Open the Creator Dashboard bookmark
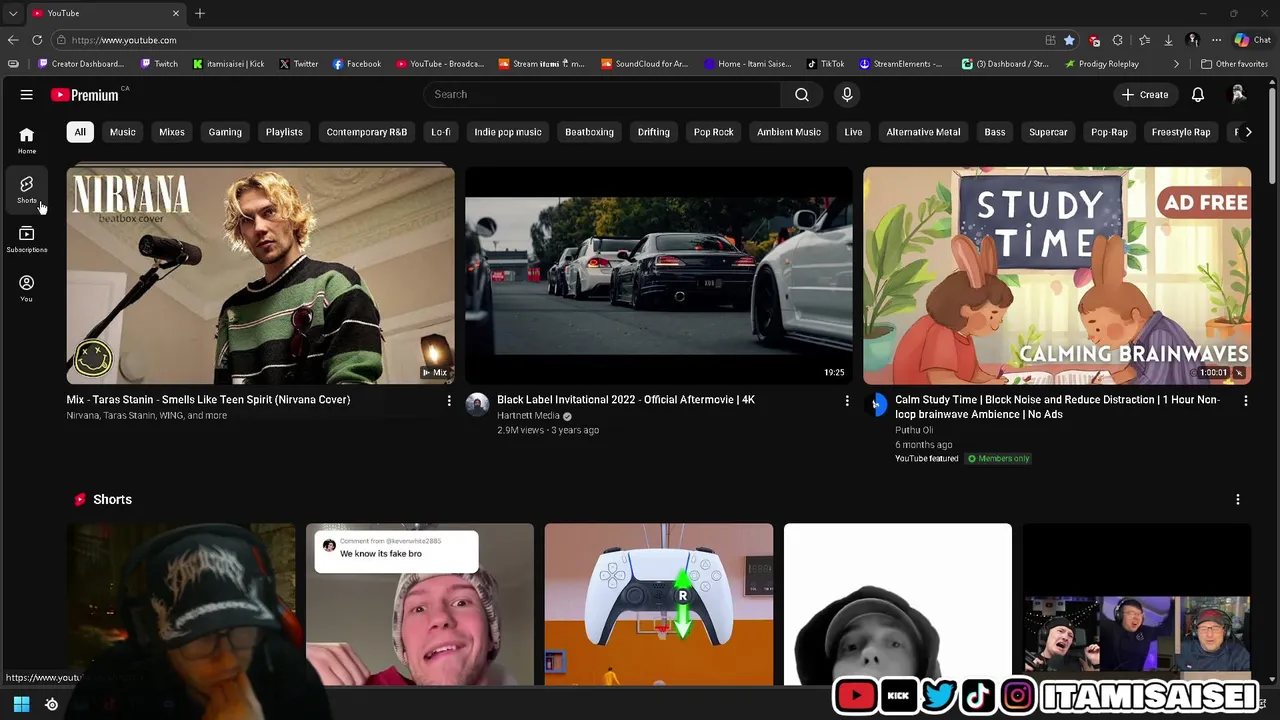The height and width of the screenshot is (720, 1280). coord(81,64)
